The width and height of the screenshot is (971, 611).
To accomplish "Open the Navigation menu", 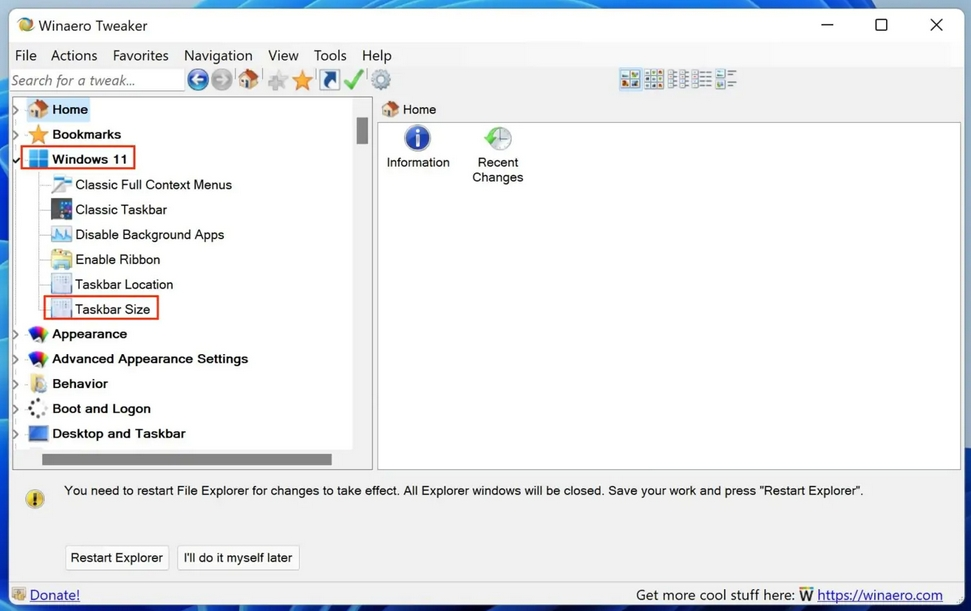I will 218,55.
